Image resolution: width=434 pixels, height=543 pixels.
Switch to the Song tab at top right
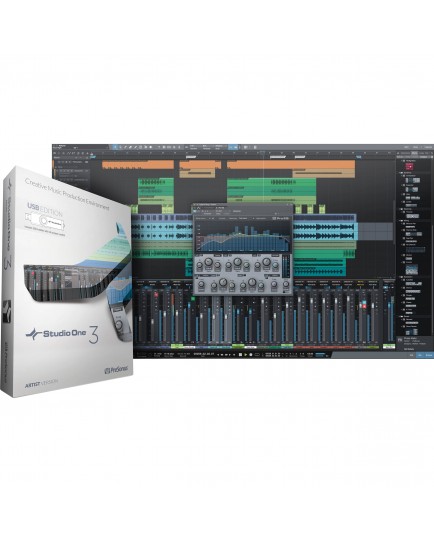coord(416,147)
